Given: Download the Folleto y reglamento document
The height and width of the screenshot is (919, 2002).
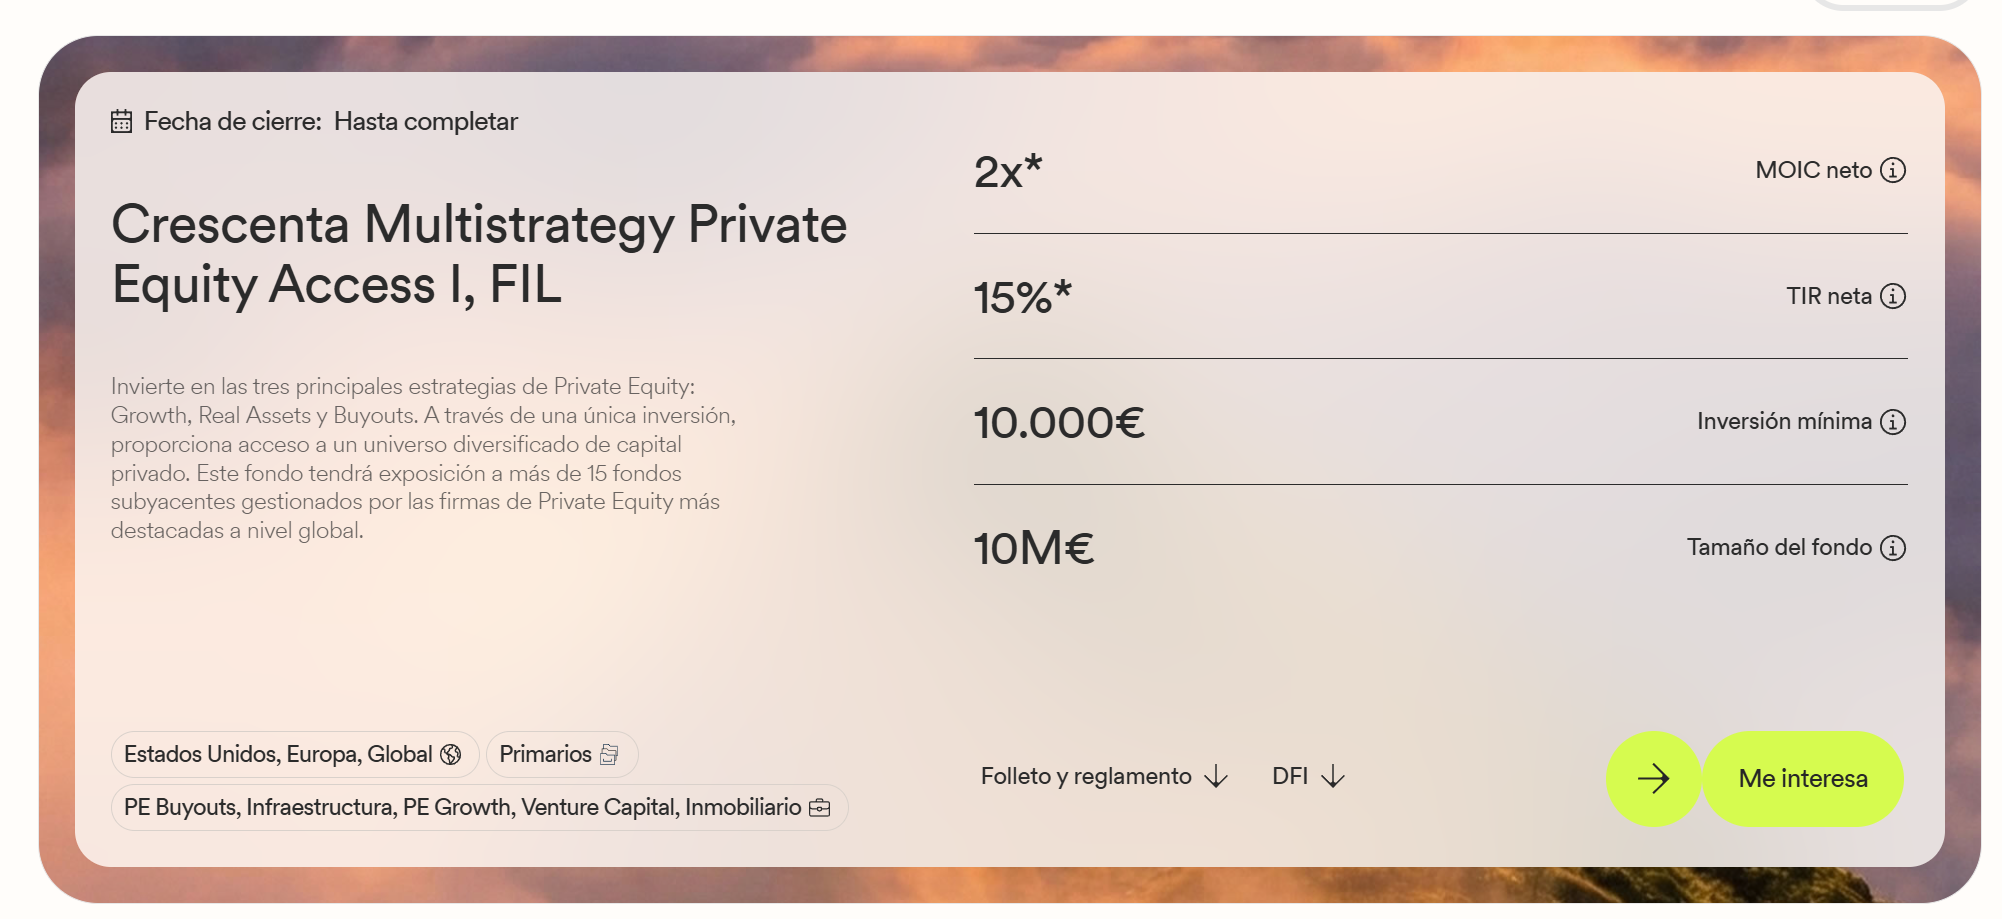Looking at the screenshot, I should pyautogui.click(x=1086, y=777).
